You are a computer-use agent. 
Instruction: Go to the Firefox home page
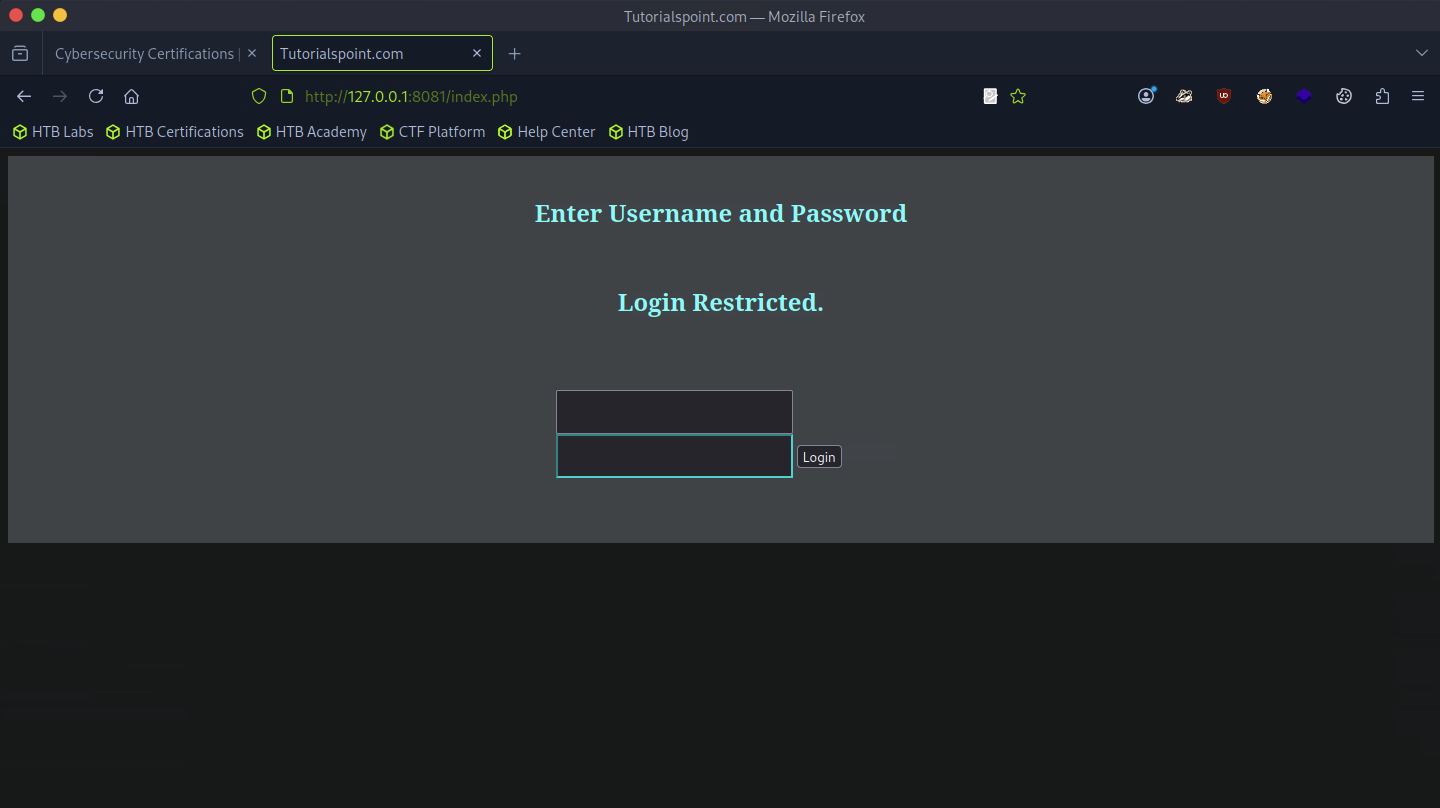[131, 96]
